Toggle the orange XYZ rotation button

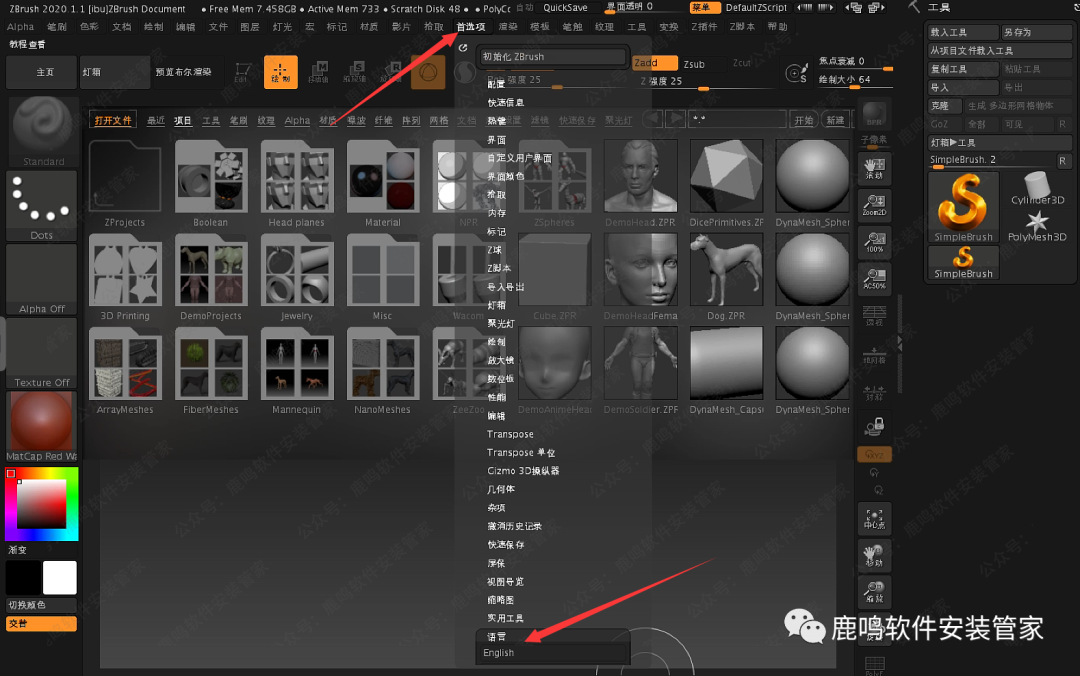(874, 455)
